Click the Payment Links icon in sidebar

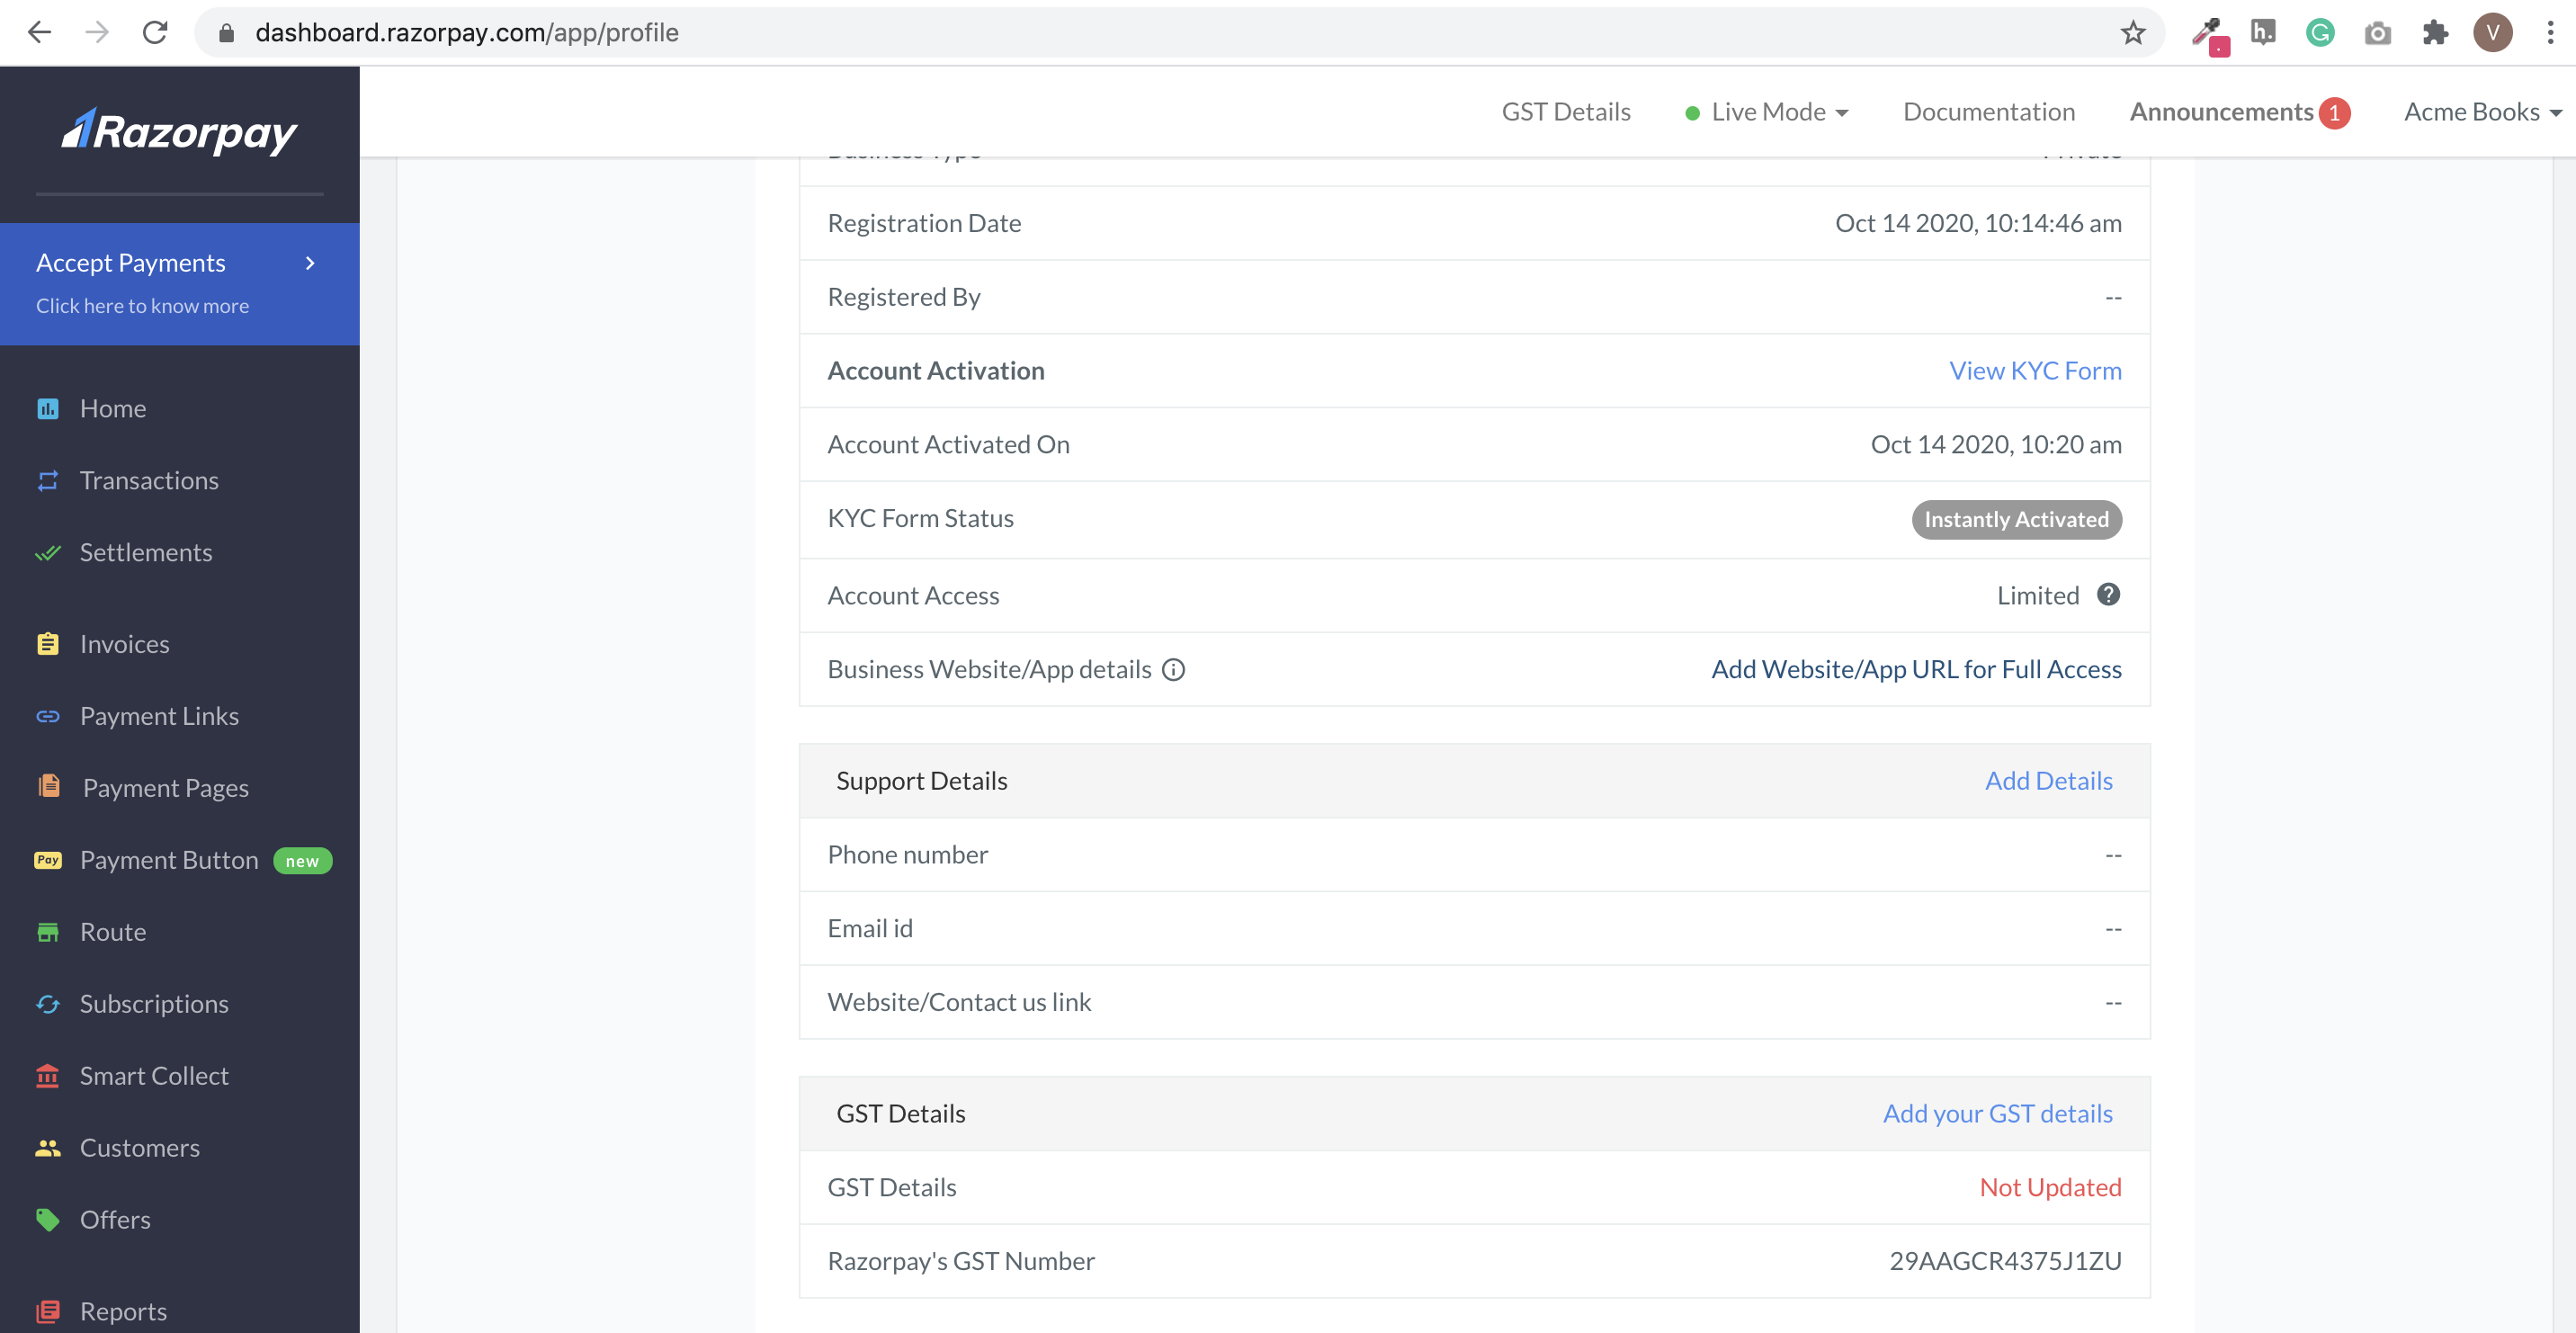pyautogui.click(x=48, y=714)
